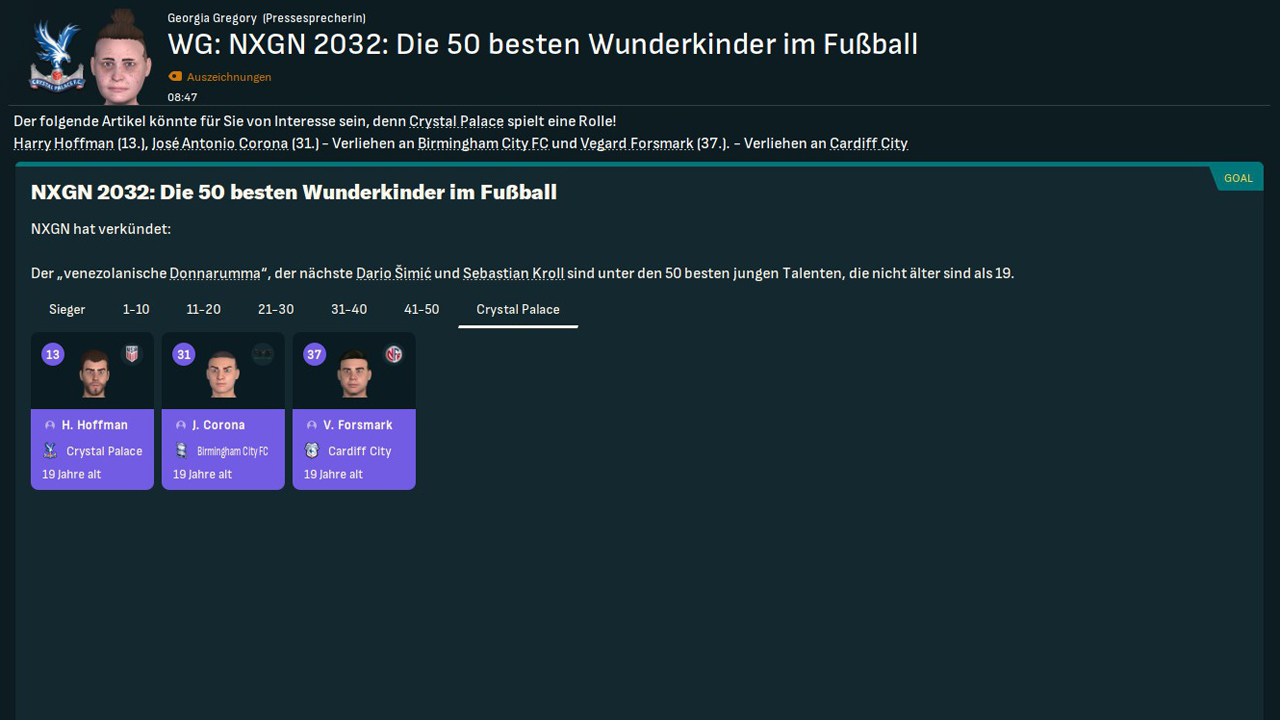The width and height of the screenshot is (1280, 720).
Task: Open V. Forsmark's player portrait
Action: (354, 373)
